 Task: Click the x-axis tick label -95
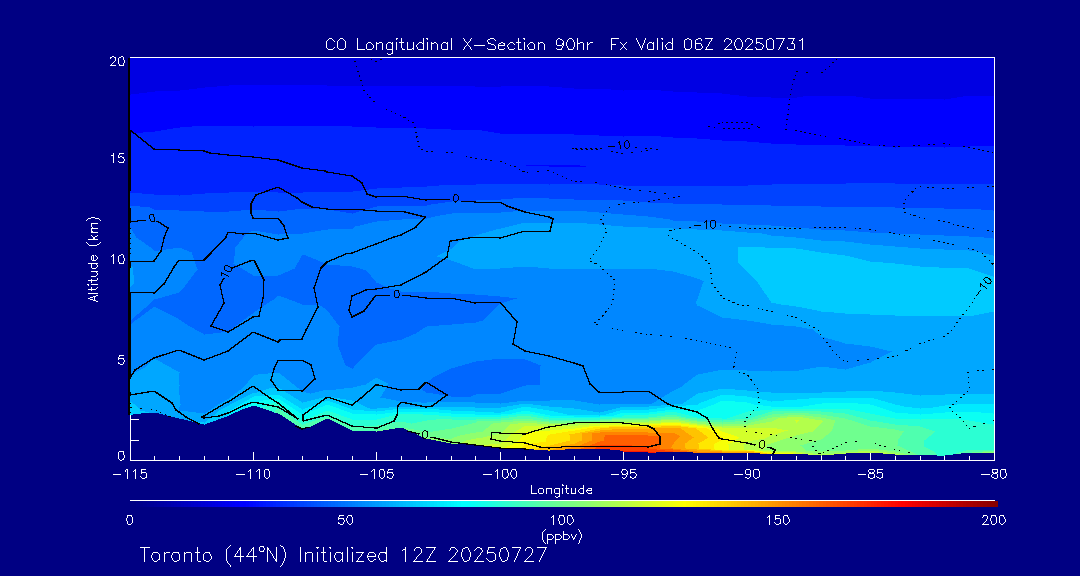pyautogui.click(x=623, y=475)
